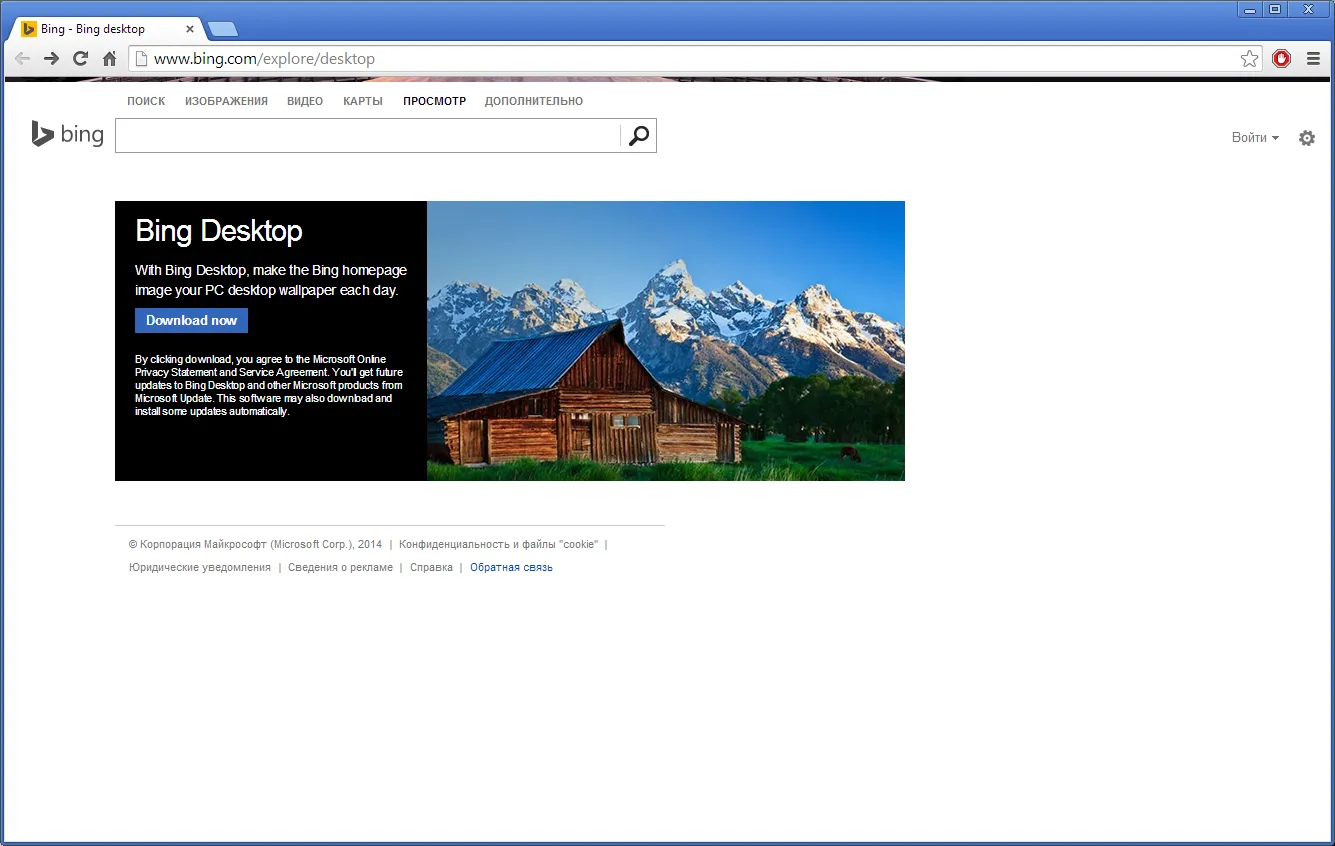Open the Chrome hamburger menu
Screen dimensions: 1335x846
point(1314,59)
